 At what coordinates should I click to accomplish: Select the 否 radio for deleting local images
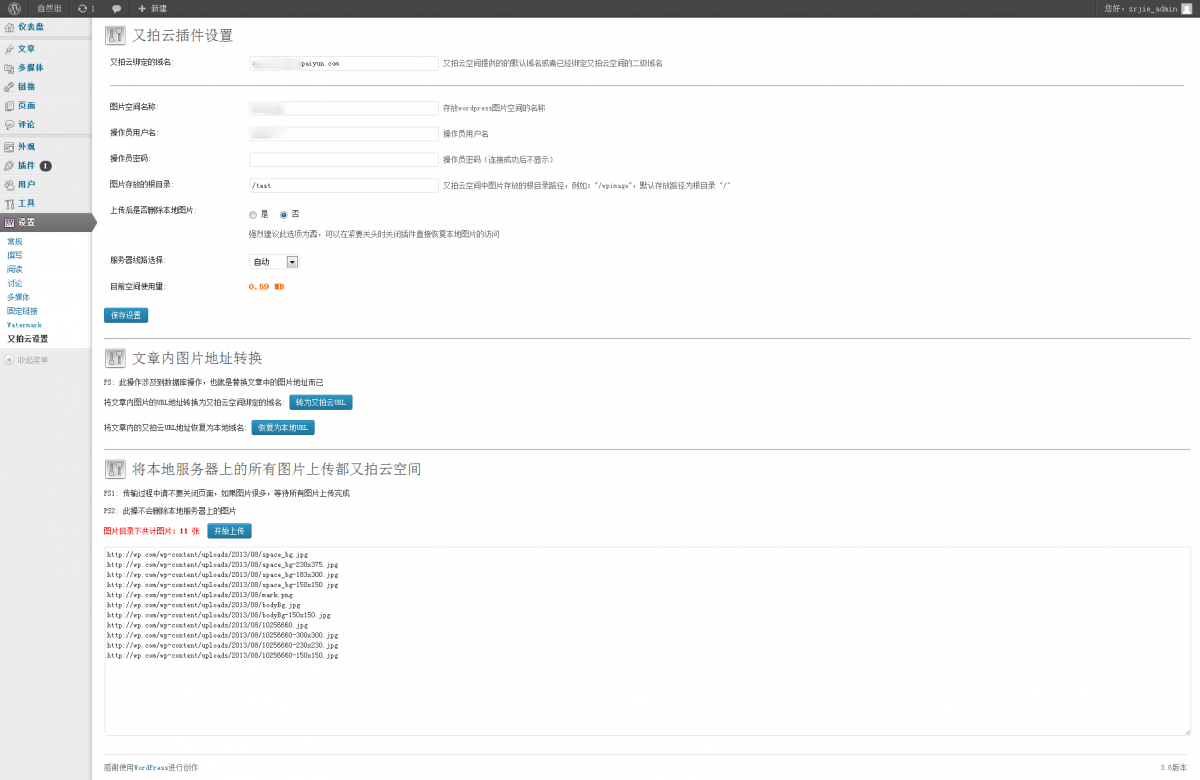coord(284,214)
